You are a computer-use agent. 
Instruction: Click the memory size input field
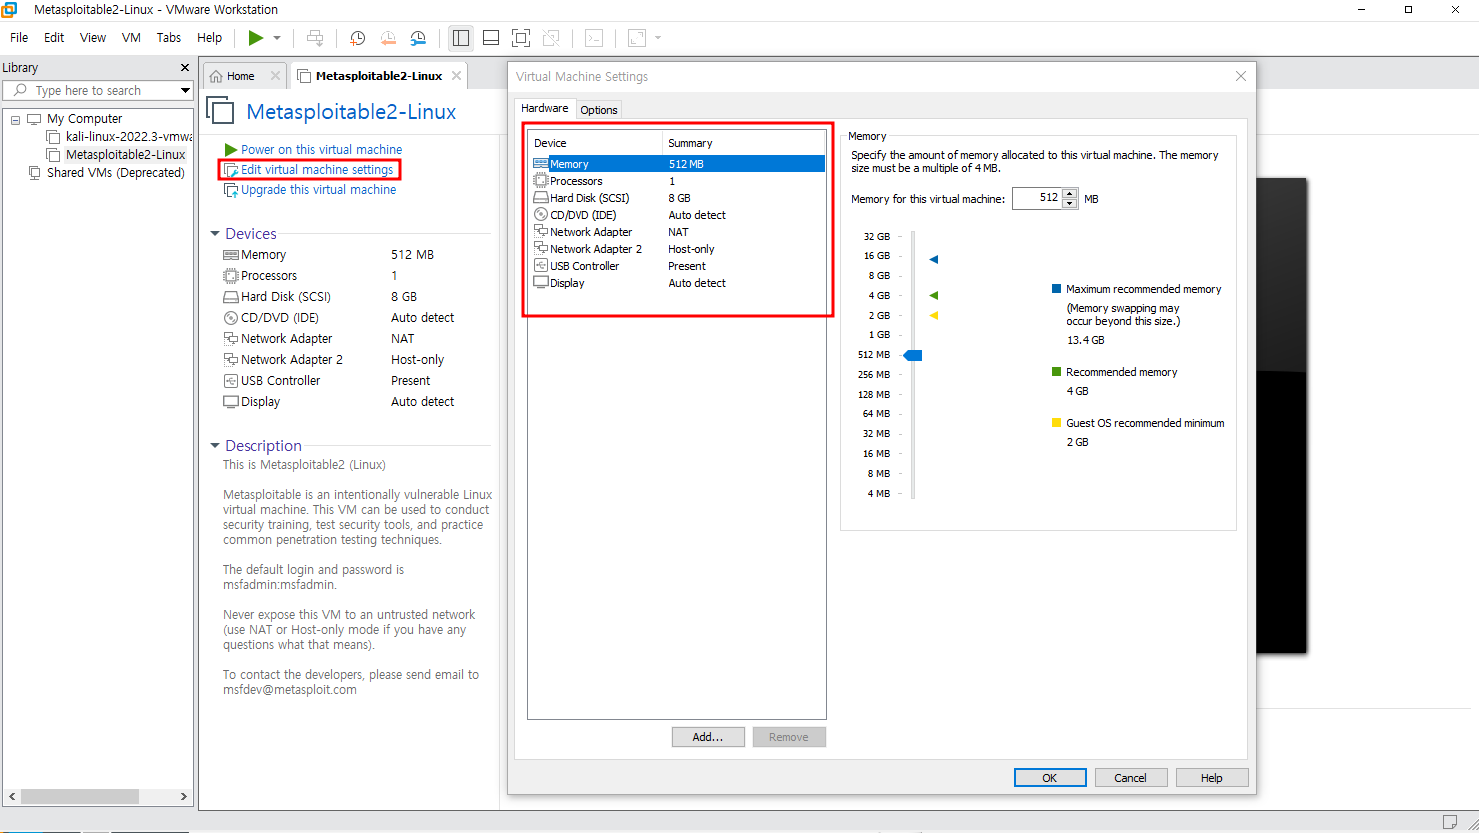pyautogui.click(x=1037, y=198)
